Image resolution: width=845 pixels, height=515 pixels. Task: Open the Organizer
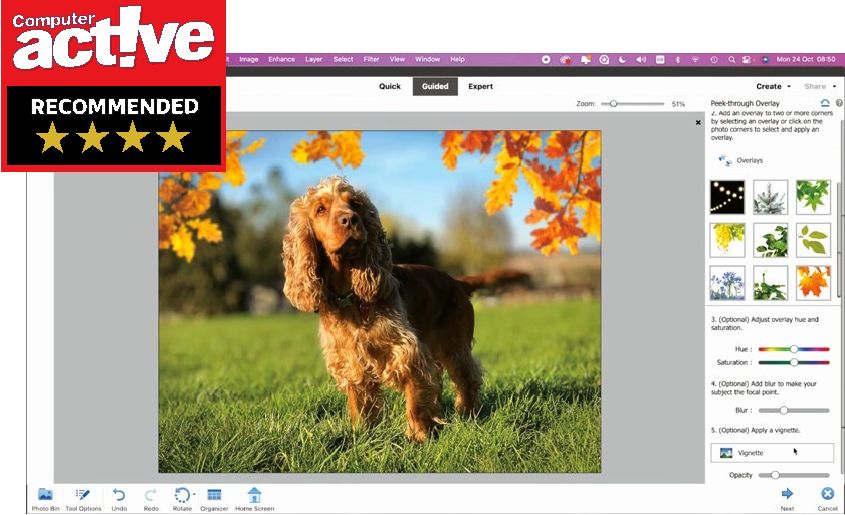pos(214,499)
